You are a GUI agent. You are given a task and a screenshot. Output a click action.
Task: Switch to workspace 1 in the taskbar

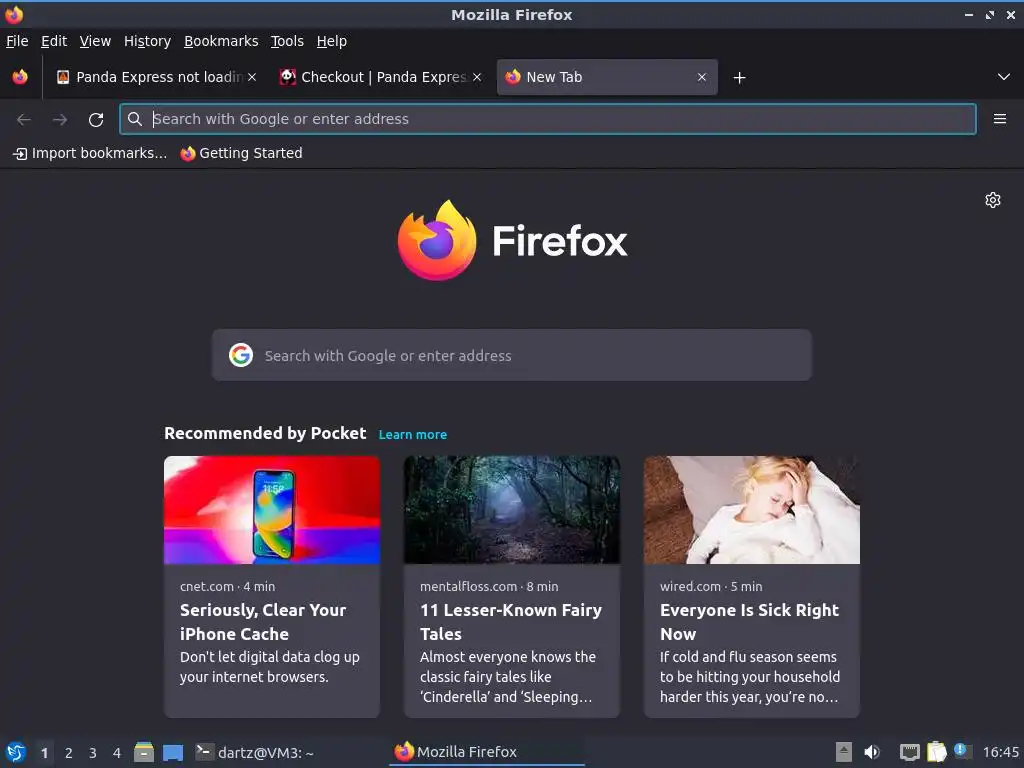pyautogui.click(x=44, y=753)
